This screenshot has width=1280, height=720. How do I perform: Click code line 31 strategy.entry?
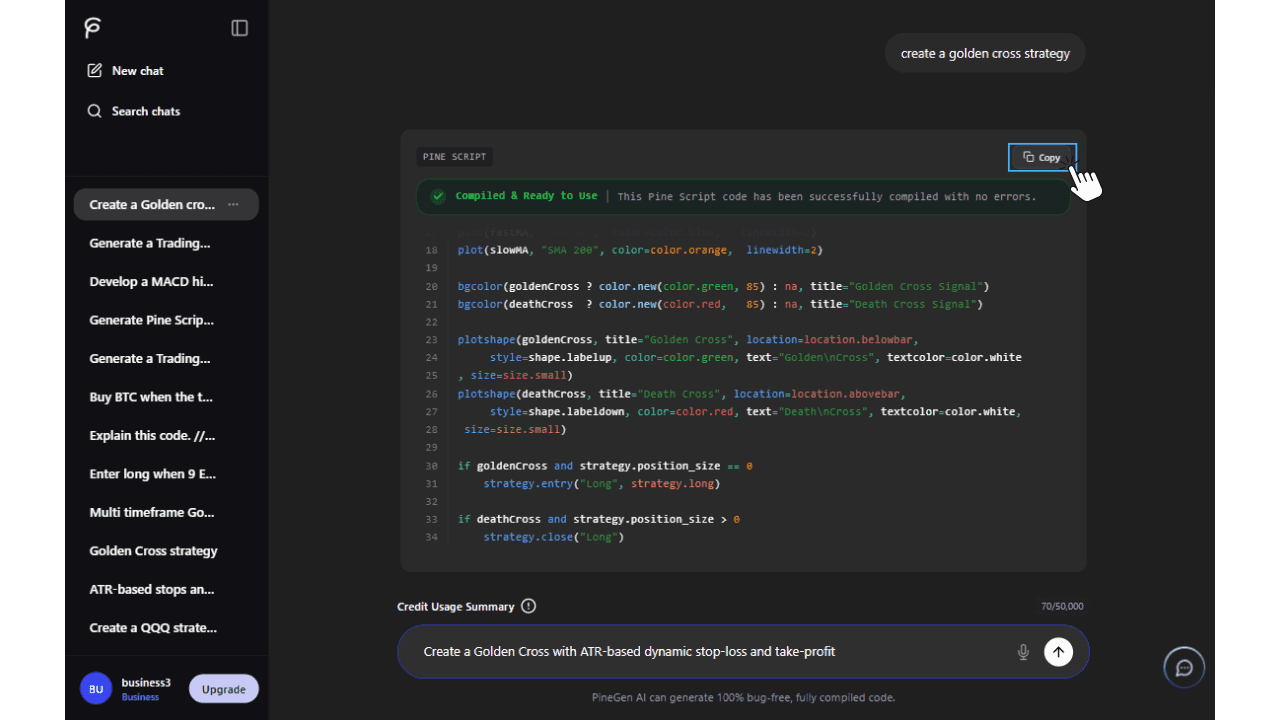(x=601, y=484)
